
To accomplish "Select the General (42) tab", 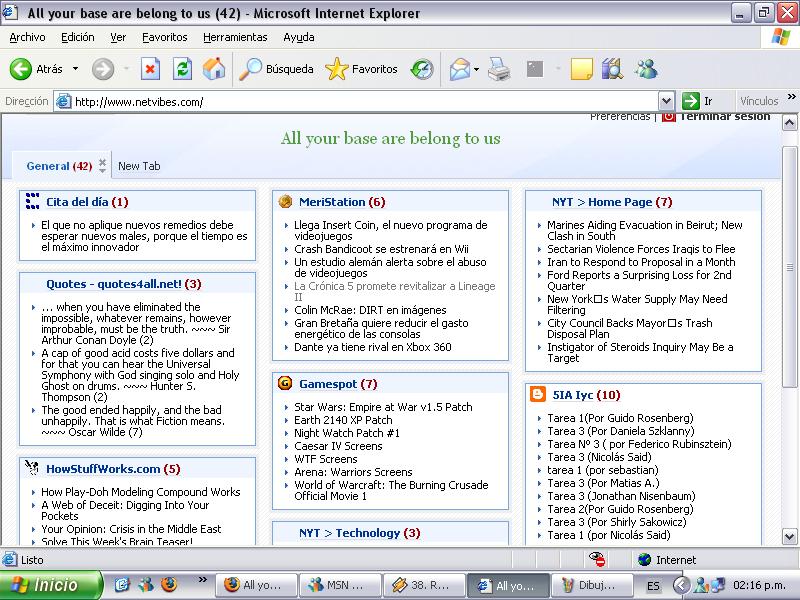I will pyautogui.click(x=59, y=166).
